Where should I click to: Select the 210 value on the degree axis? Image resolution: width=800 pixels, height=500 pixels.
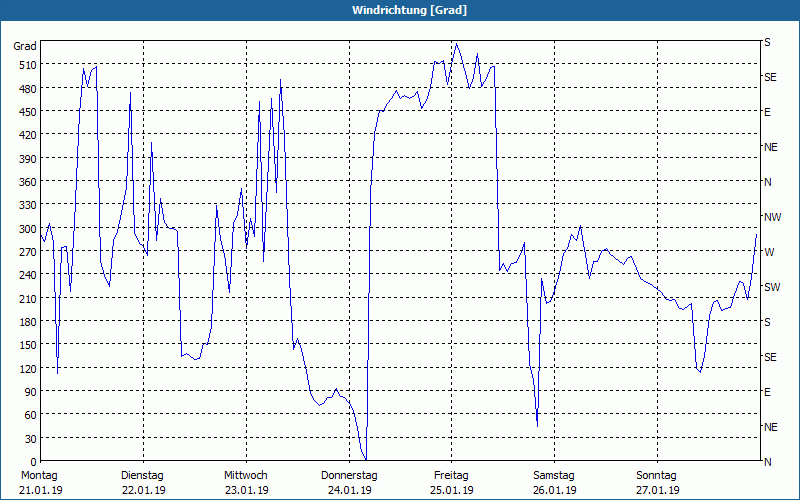tap(28, 299)
